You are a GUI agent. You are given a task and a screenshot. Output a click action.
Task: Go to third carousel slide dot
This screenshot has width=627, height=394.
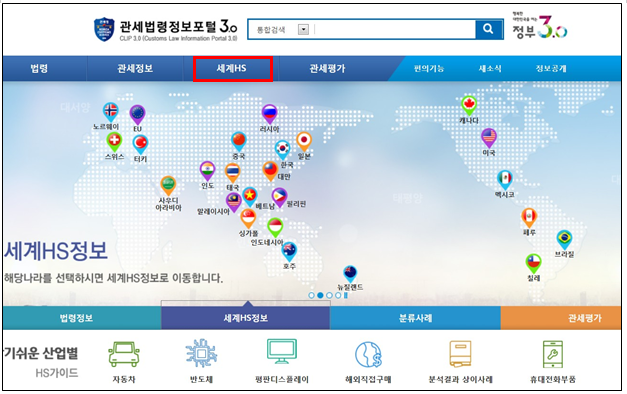[329, 295]
